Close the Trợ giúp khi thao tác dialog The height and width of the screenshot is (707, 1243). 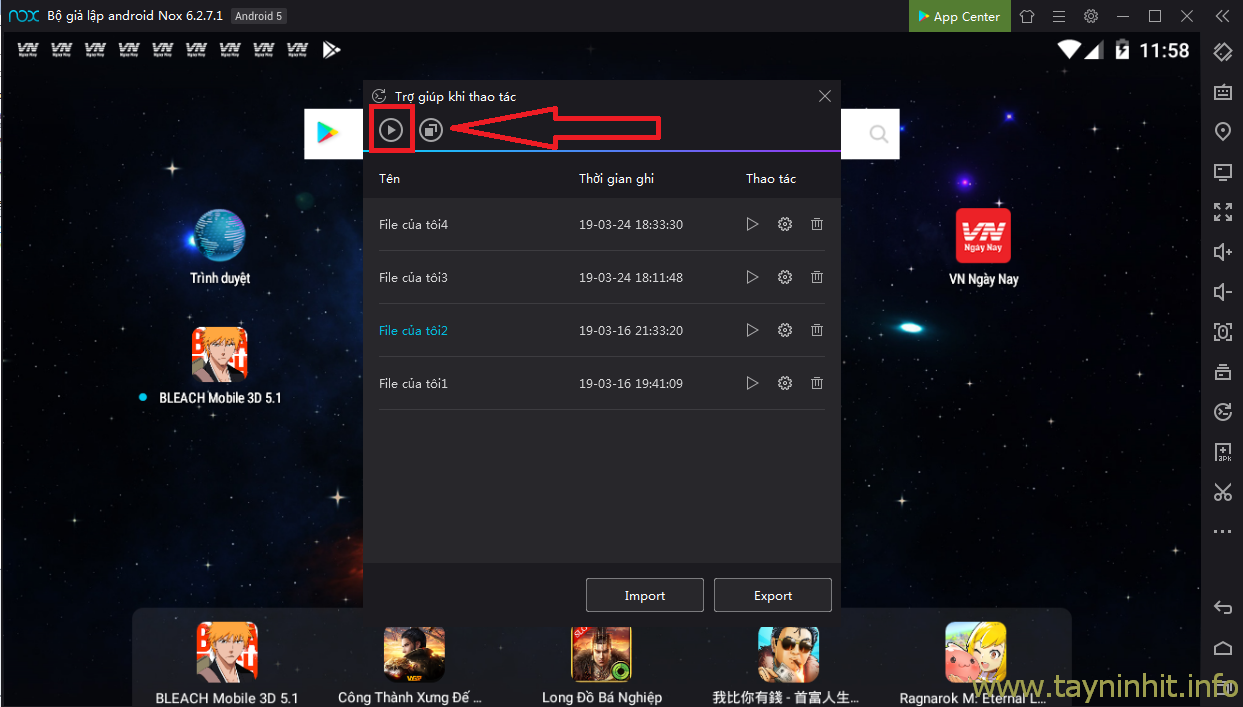(x=825, y=96)
